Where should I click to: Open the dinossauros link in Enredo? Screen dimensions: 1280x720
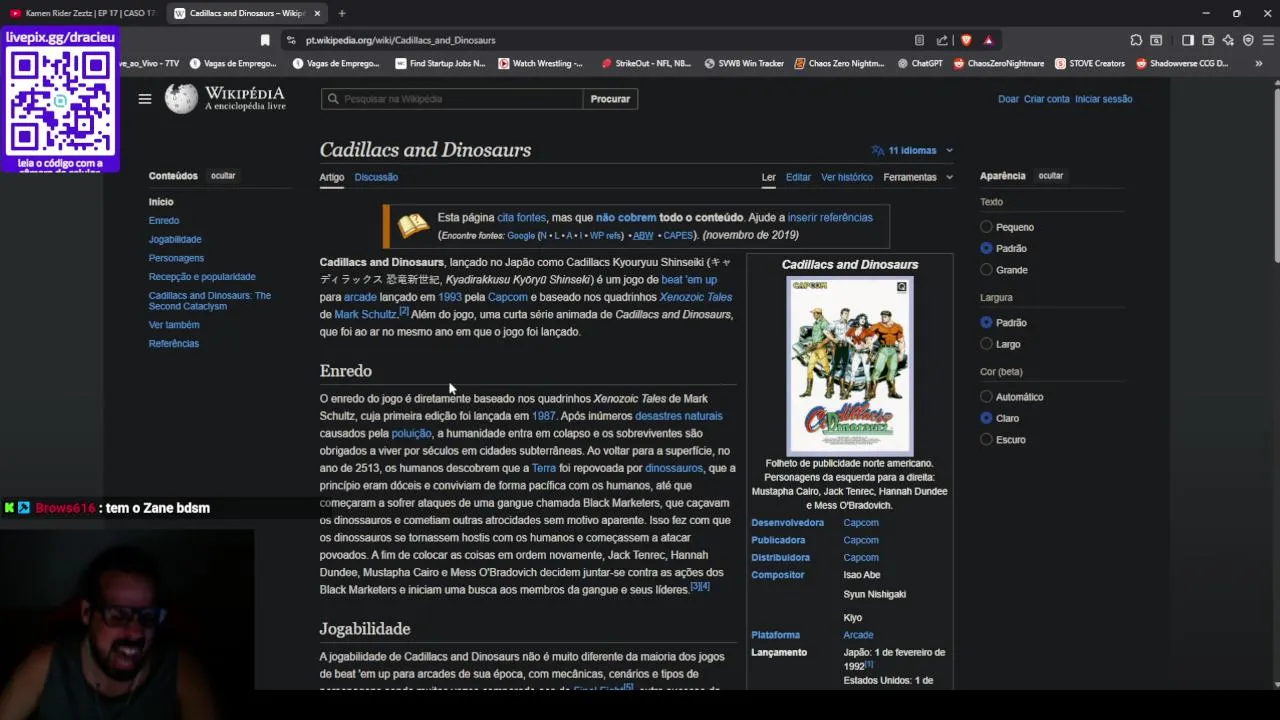pos(674,468)
